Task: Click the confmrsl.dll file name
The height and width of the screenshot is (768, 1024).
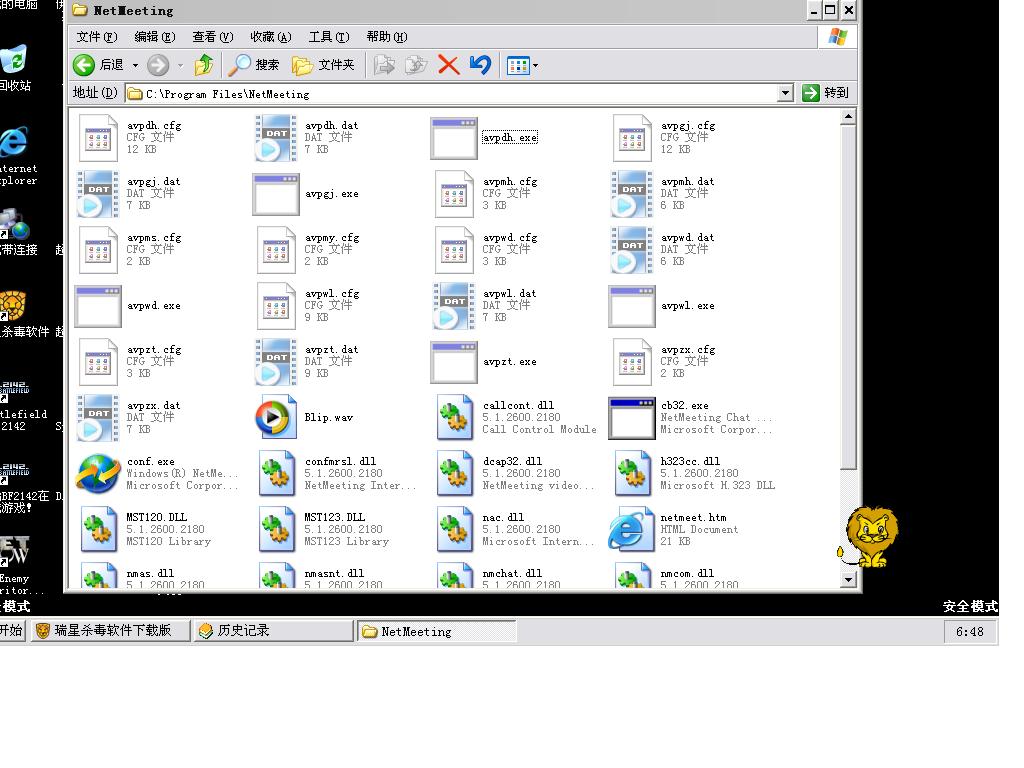Action: click(x=340, y=461)
